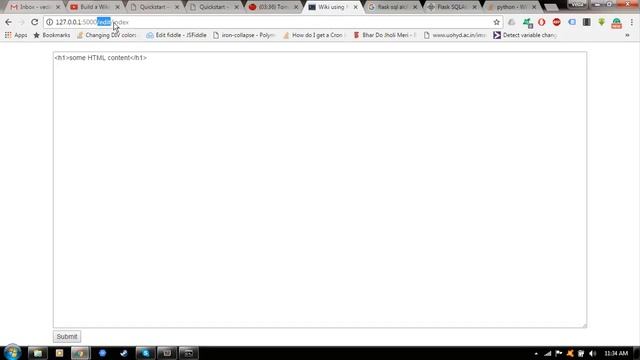
Task: Open Steam from the taskbar
Action: [124, 353]
